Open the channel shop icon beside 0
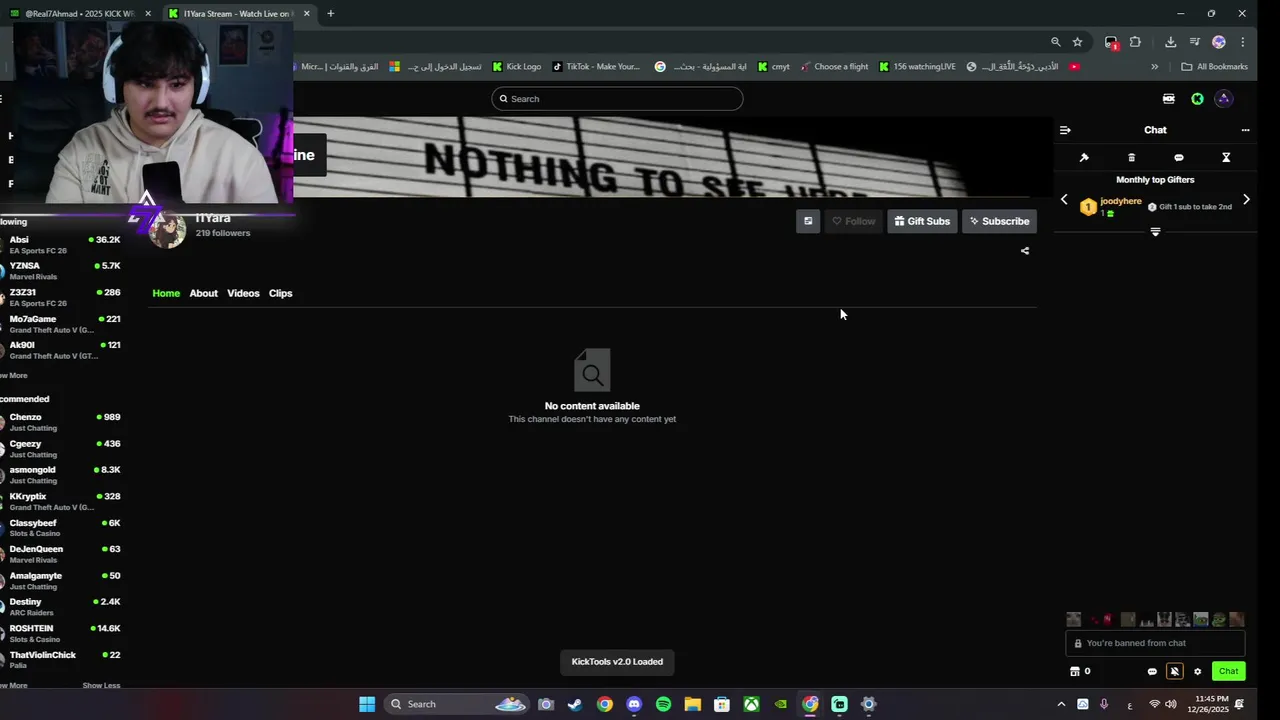 [1075, 671]
